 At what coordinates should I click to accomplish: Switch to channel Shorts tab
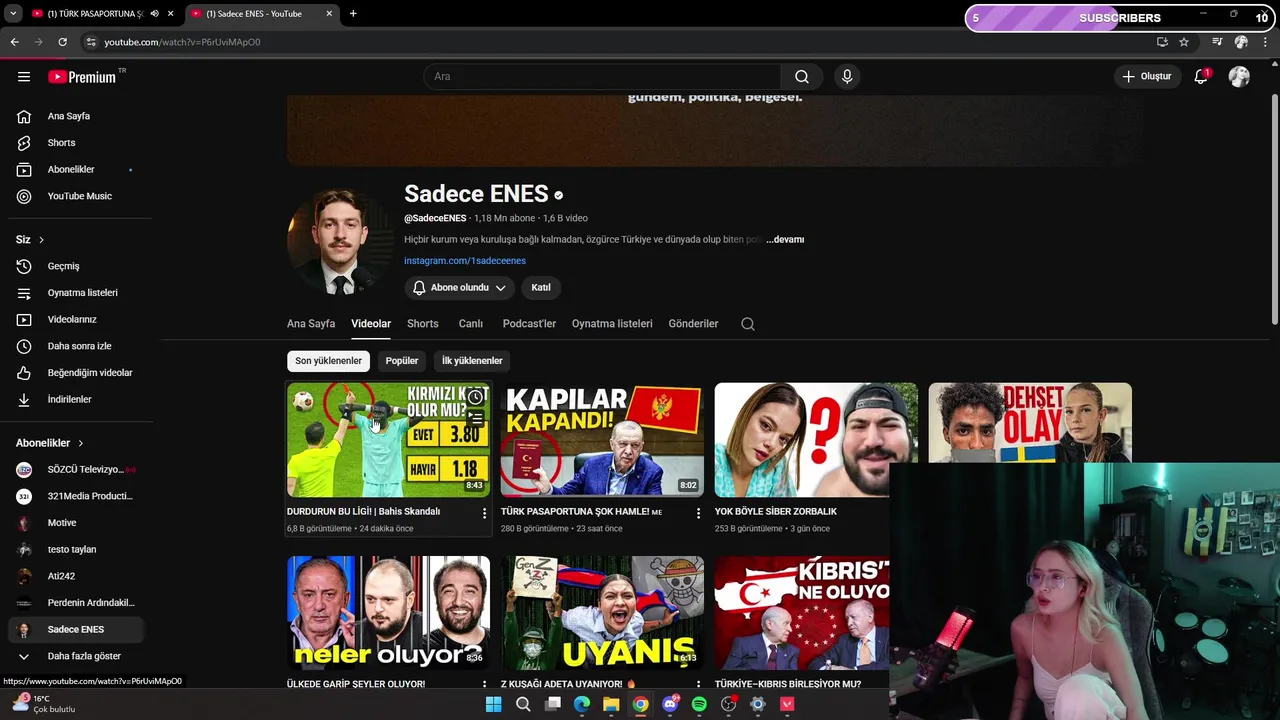coord(423,324)
